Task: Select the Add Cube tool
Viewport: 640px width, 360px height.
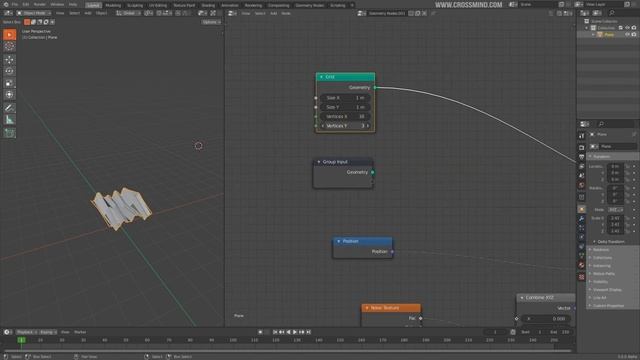Action: click(9, 133)
